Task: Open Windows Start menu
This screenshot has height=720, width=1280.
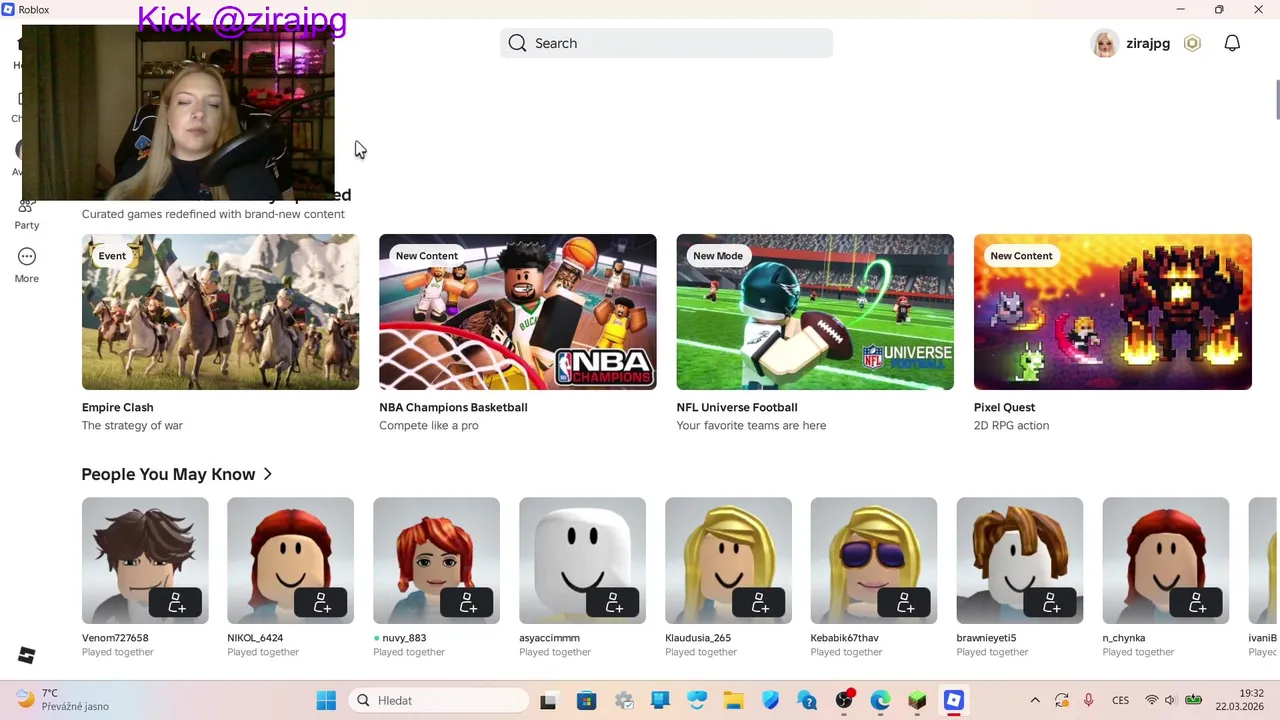Action: (326, 700)
